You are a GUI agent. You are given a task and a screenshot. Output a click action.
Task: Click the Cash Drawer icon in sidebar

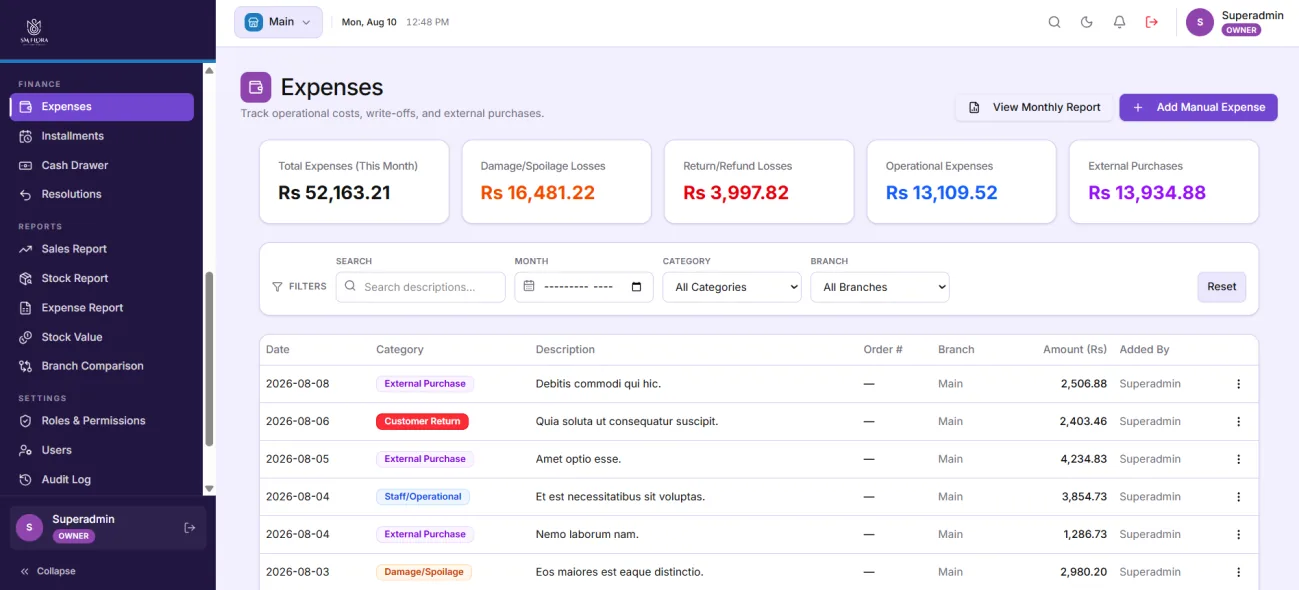click(25, 165)
